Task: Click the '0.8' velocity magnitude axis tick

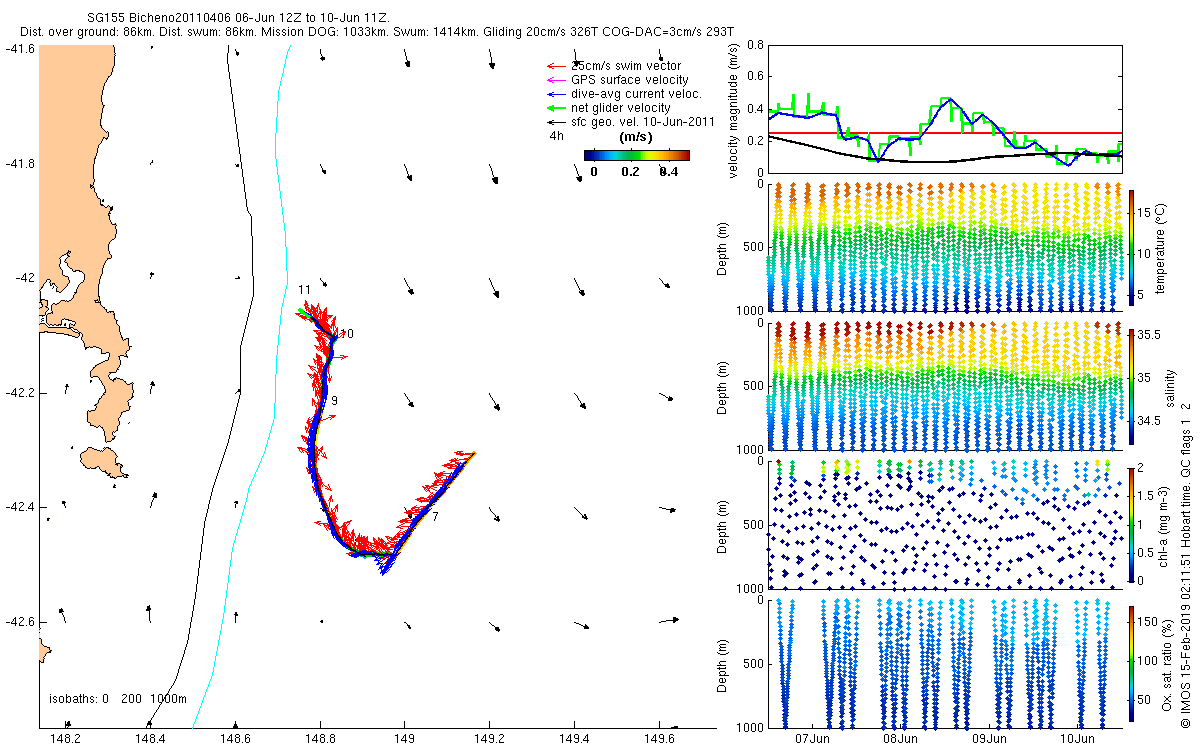Action: (x=754, y=45)
